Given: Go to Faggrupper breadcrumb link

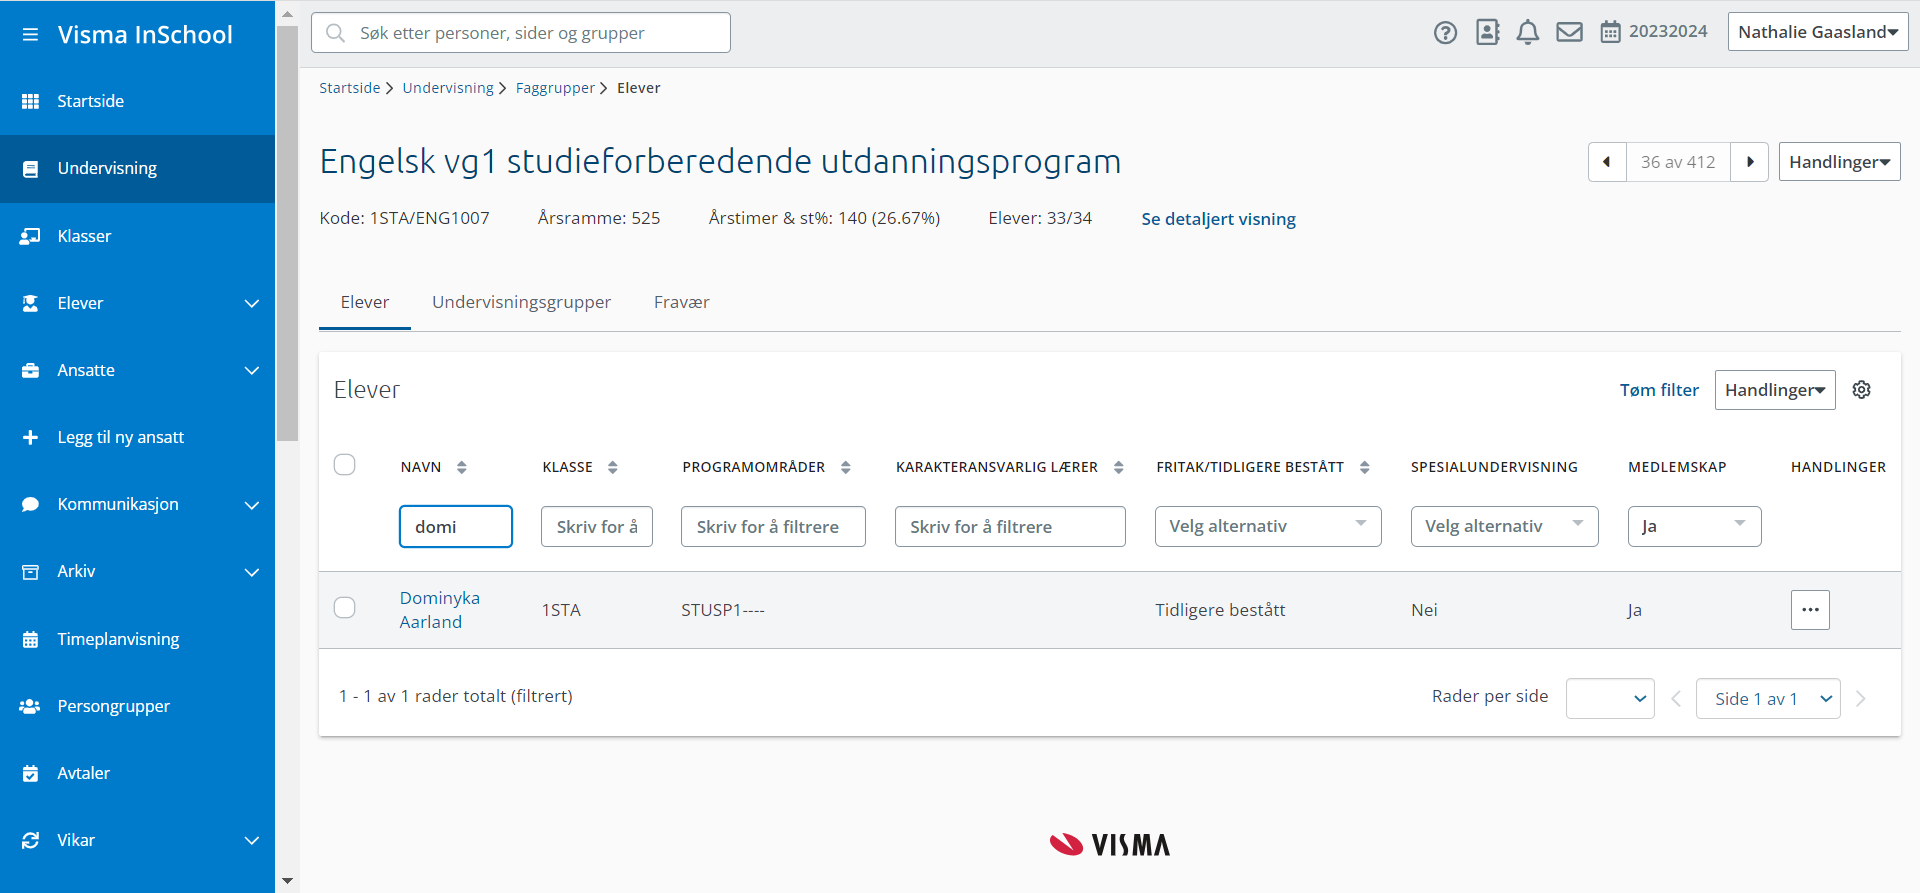Looking at the screenshot, I should coord(555,88).
